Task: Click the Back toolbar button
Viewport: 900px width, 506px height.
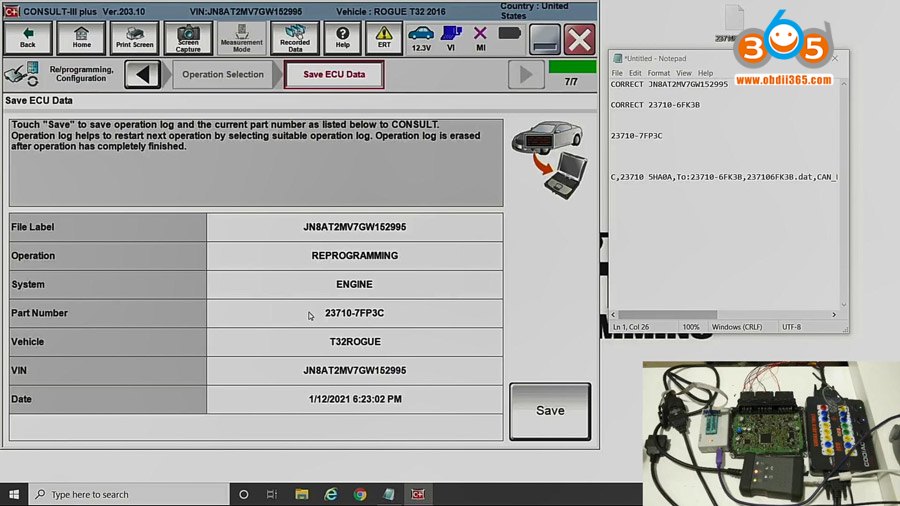Action: (28, 38)
